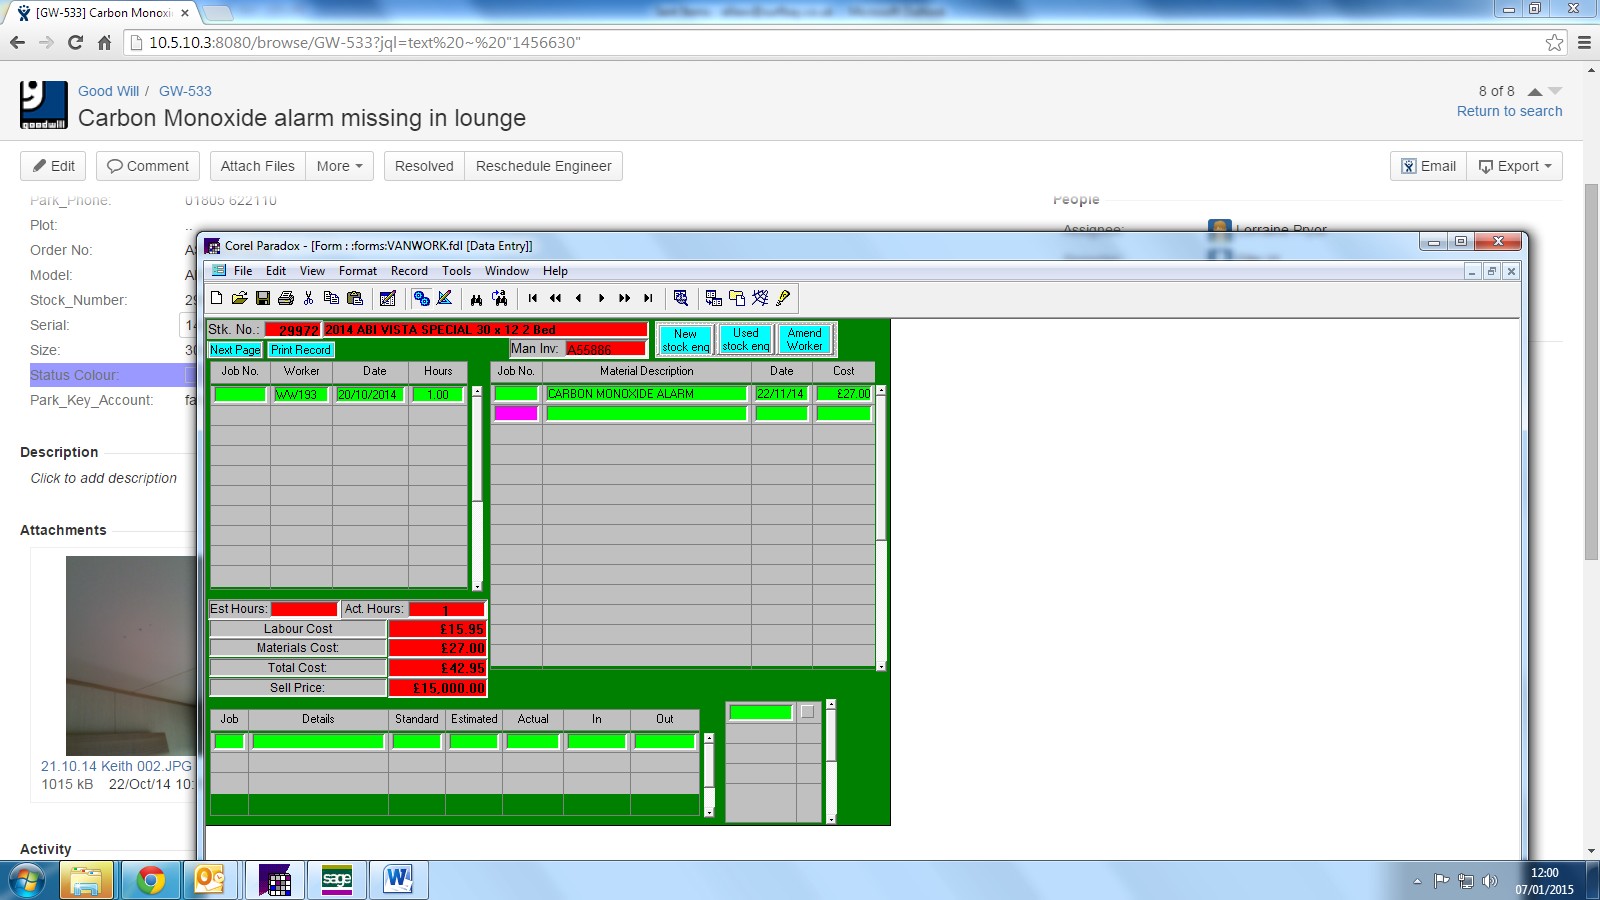The image size is (1600, 900).
Task: Click the Carbon Monoxide Alarm material field
Action: [646, 394]
